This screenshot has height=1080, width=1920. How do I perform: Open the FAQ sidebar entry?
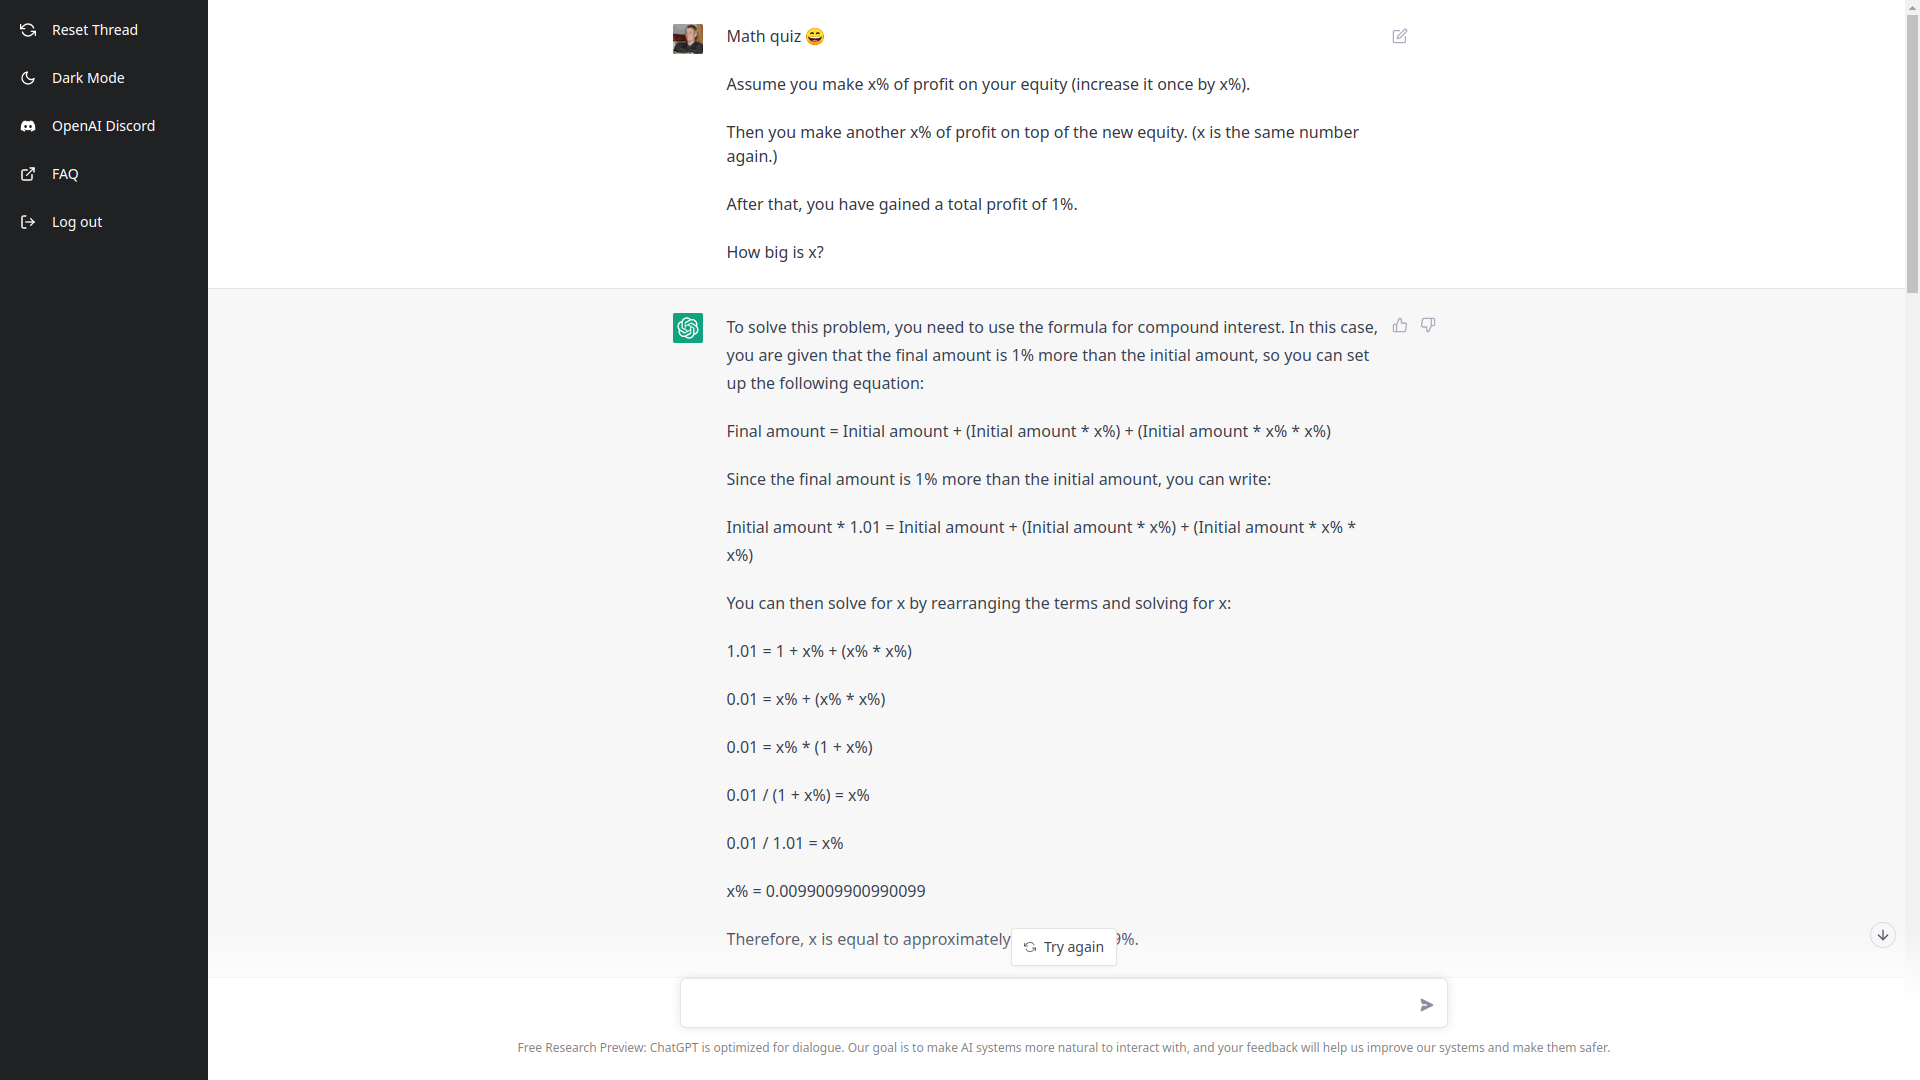click(x=65, y=174)
